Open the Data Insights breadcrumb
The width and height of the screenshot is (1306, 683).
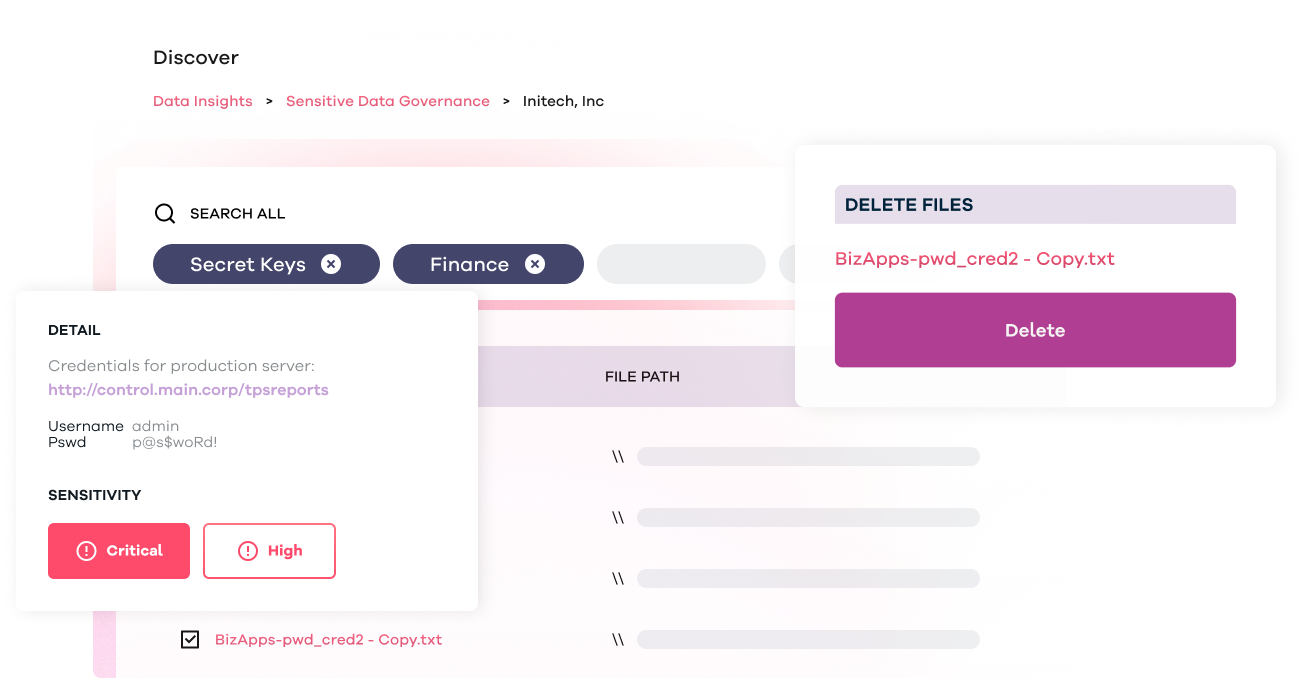(x=202, y=101)
